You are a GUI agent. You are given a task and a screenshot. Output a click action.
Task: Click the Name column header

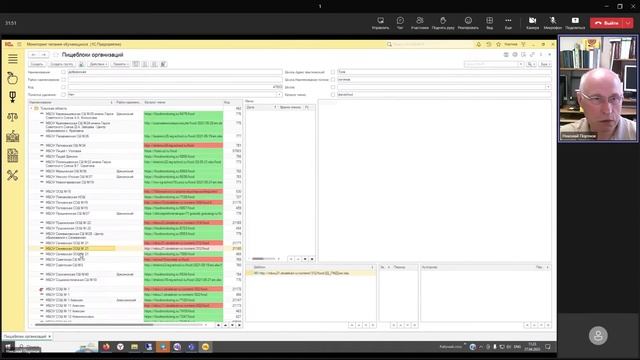(x=71, y=102)
